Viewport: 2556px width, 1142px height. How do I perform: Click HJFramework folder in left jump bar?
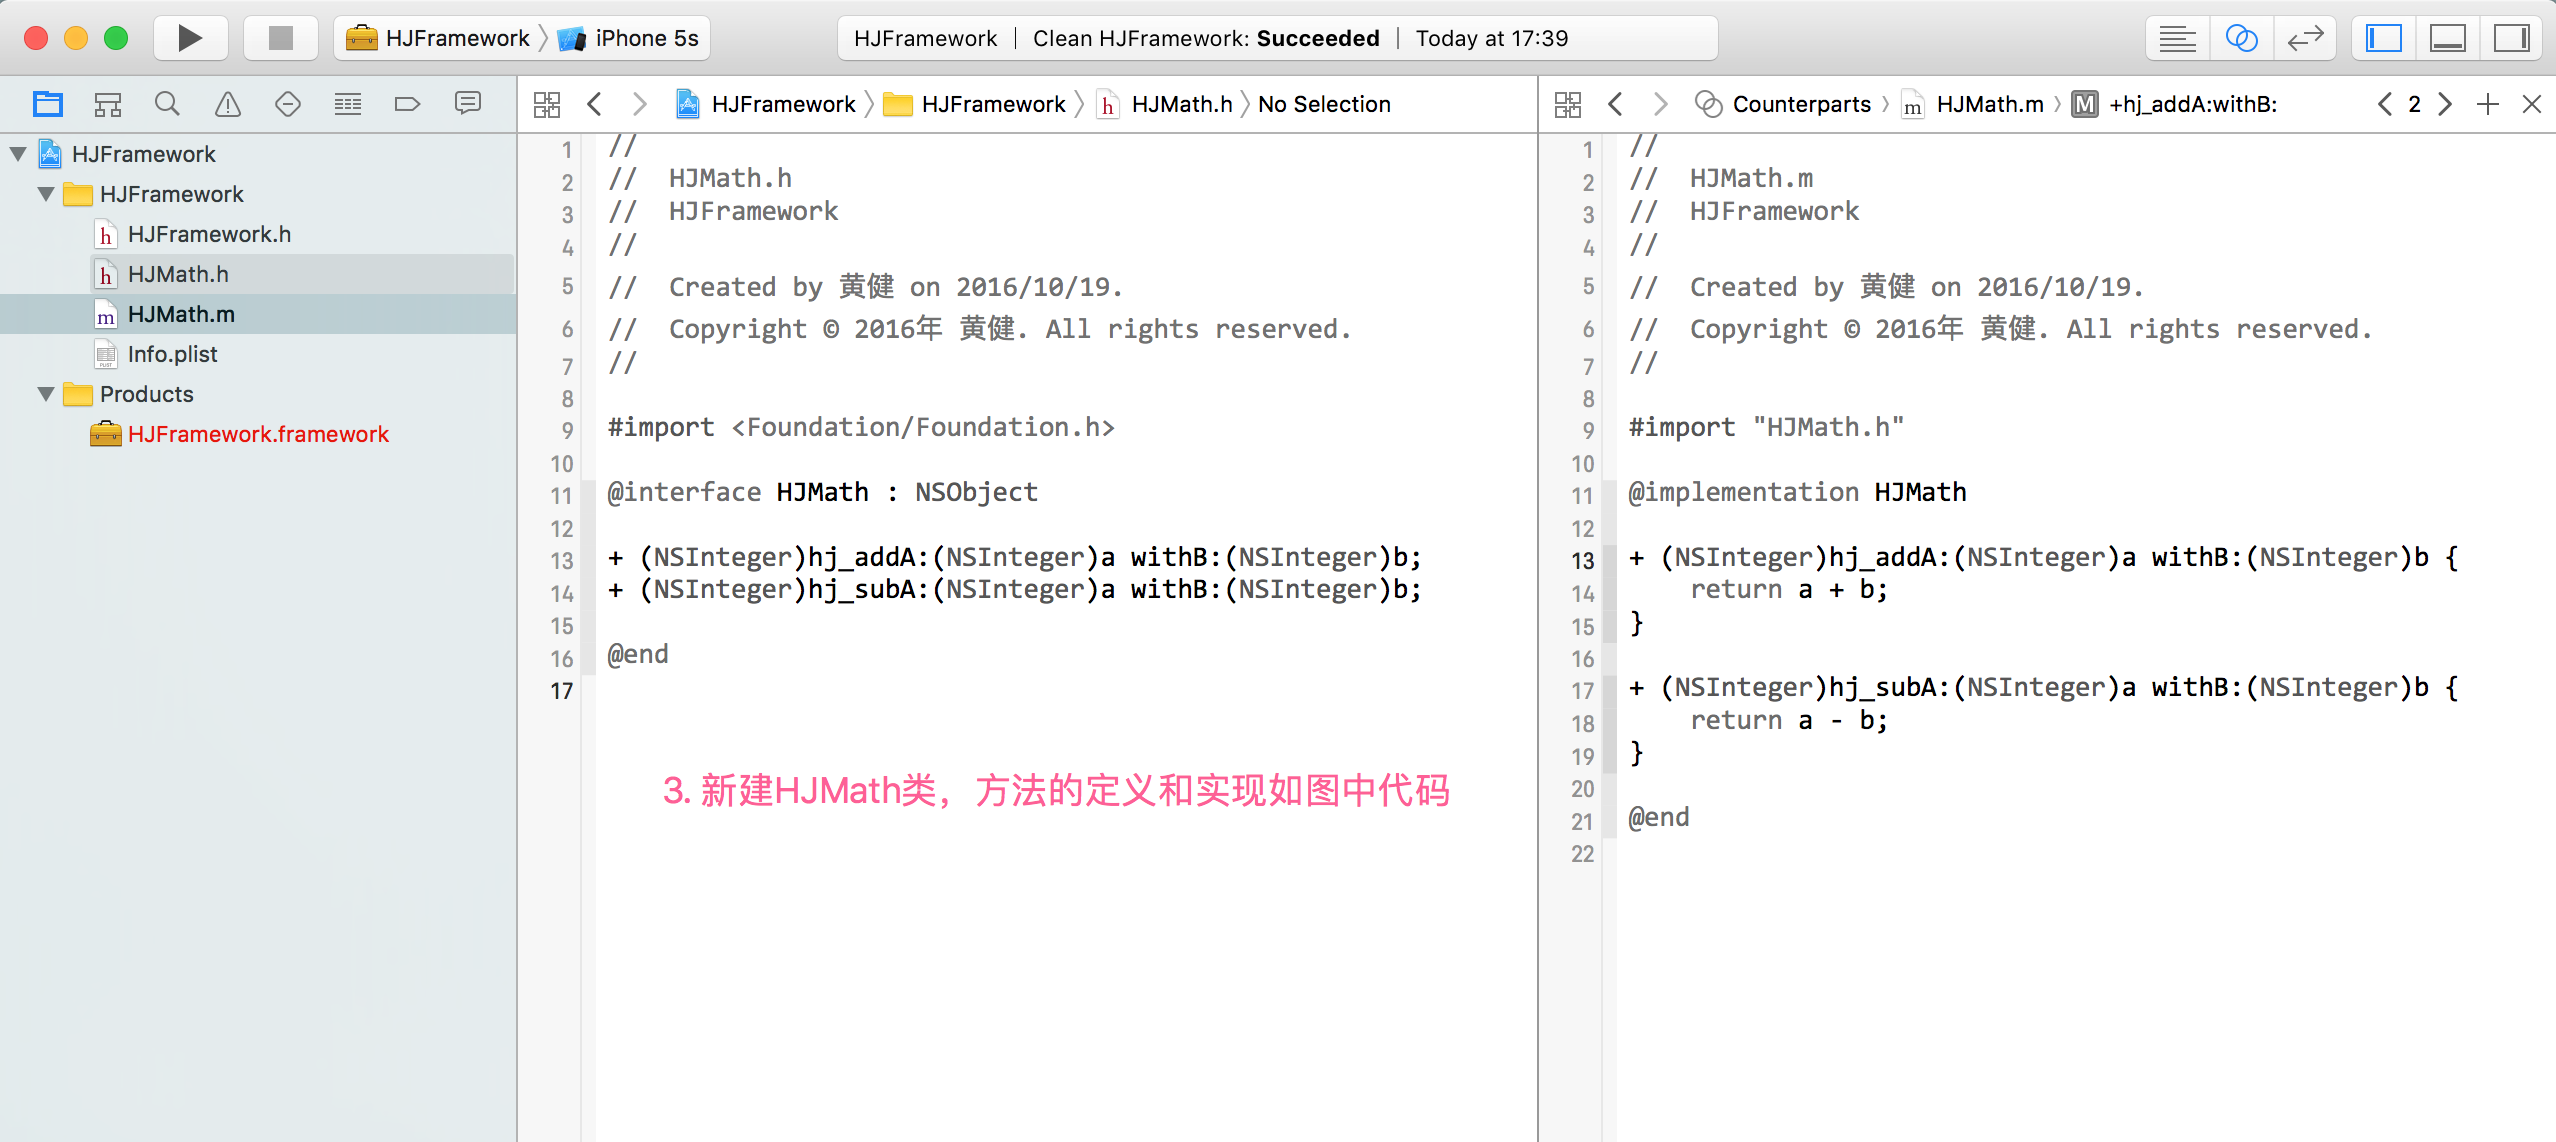pos(975,104)
